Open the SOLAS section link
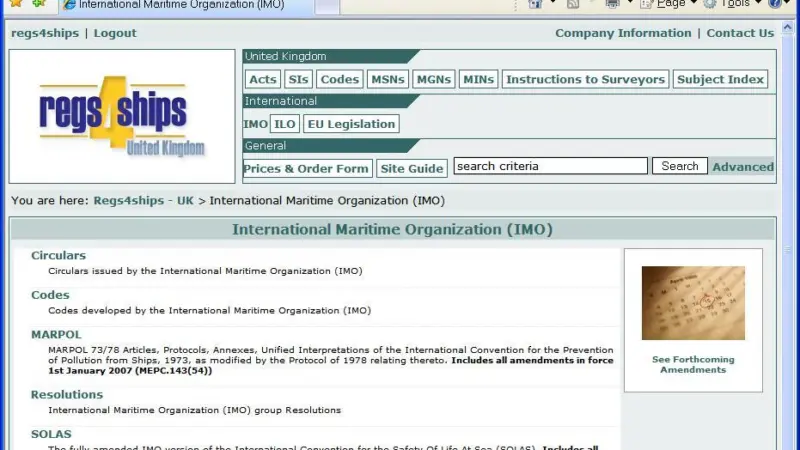This screenshot has height=450, width=800. [51, 434]
